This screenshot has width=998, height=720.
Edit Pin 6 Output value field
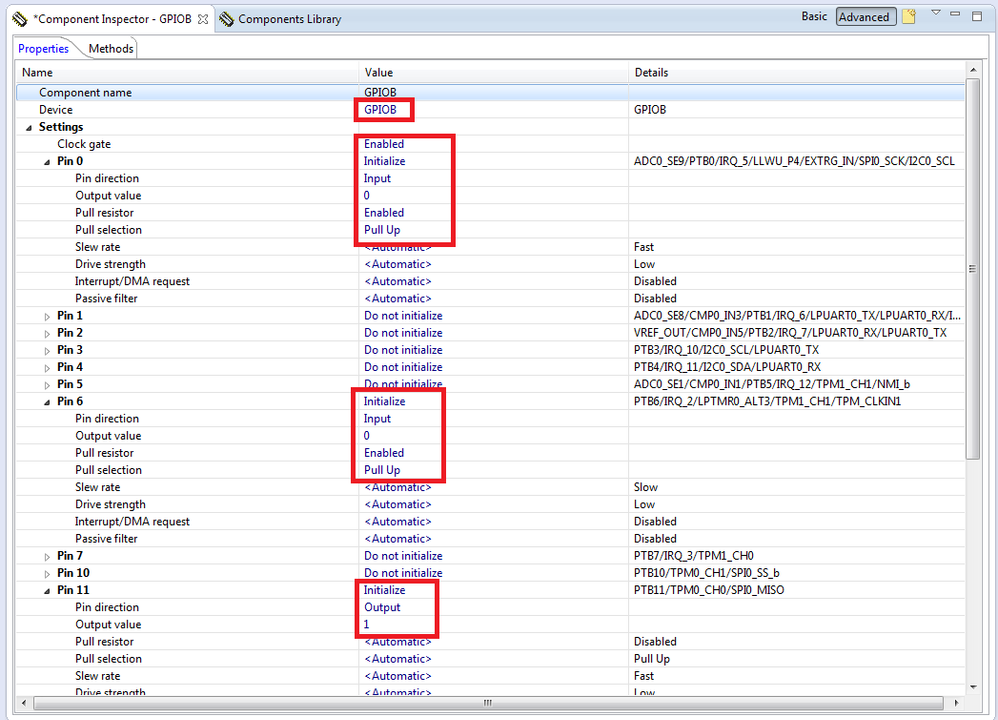click(x=367, y=435)
